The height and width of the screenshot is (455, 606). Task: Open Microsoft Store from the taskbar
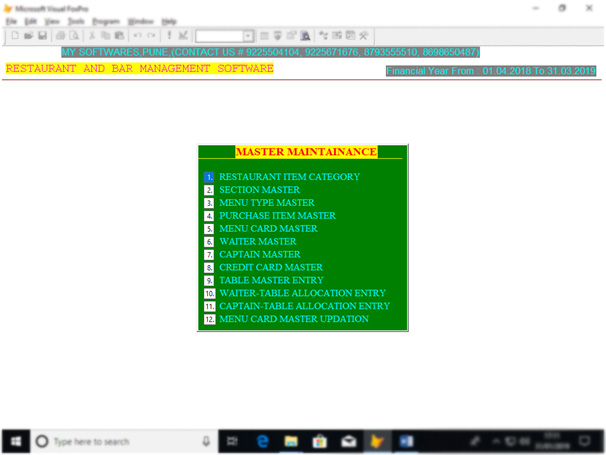[x=320, y=441]
